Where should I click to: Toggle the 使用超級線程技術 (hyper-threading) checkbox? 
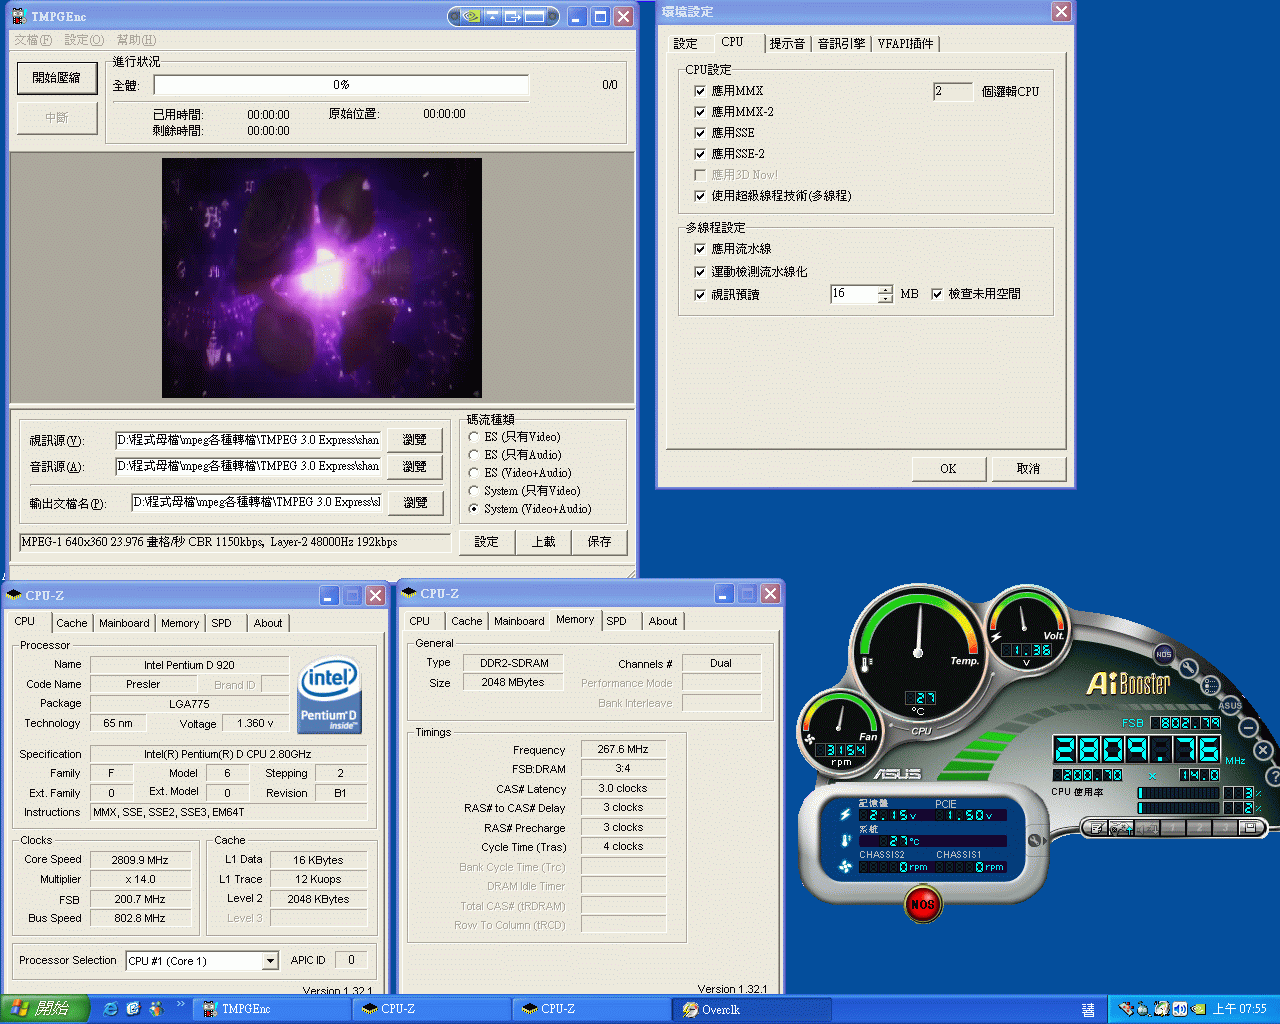[700, 196]
